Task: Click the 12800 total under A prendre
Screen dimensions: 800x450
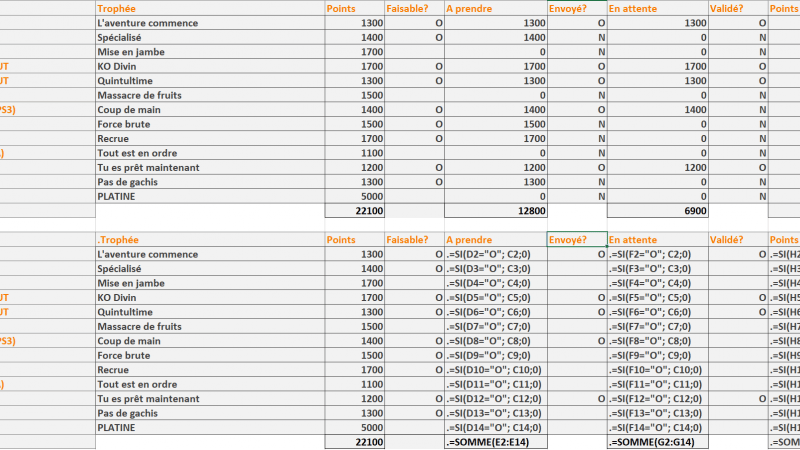Action: point(496,211)
